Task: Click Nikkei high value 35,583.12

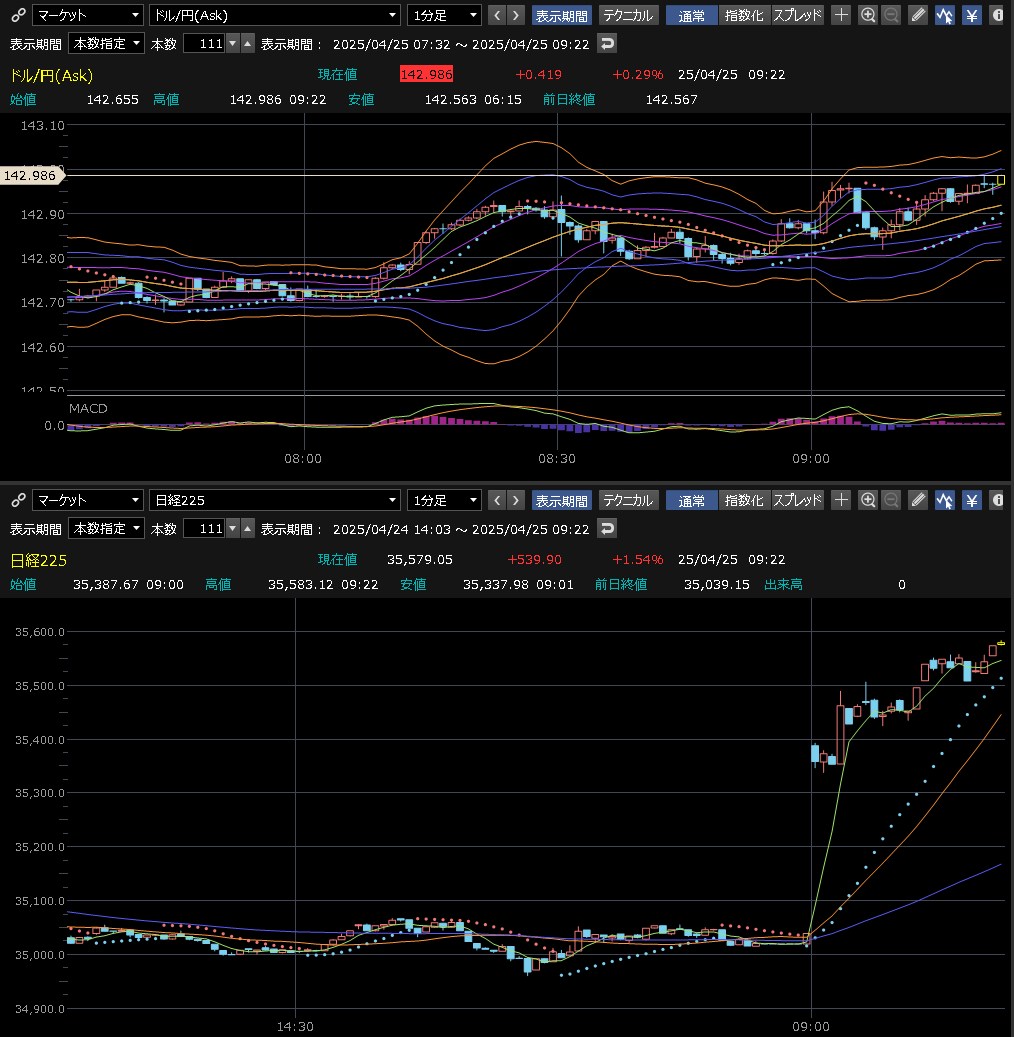Action: point(301,585)
